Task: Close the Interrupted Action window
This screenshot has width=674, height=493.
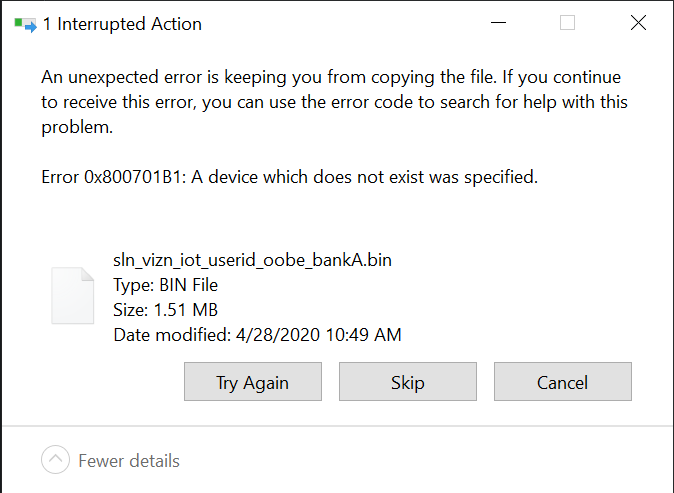Action: click(x=638, y=22)
